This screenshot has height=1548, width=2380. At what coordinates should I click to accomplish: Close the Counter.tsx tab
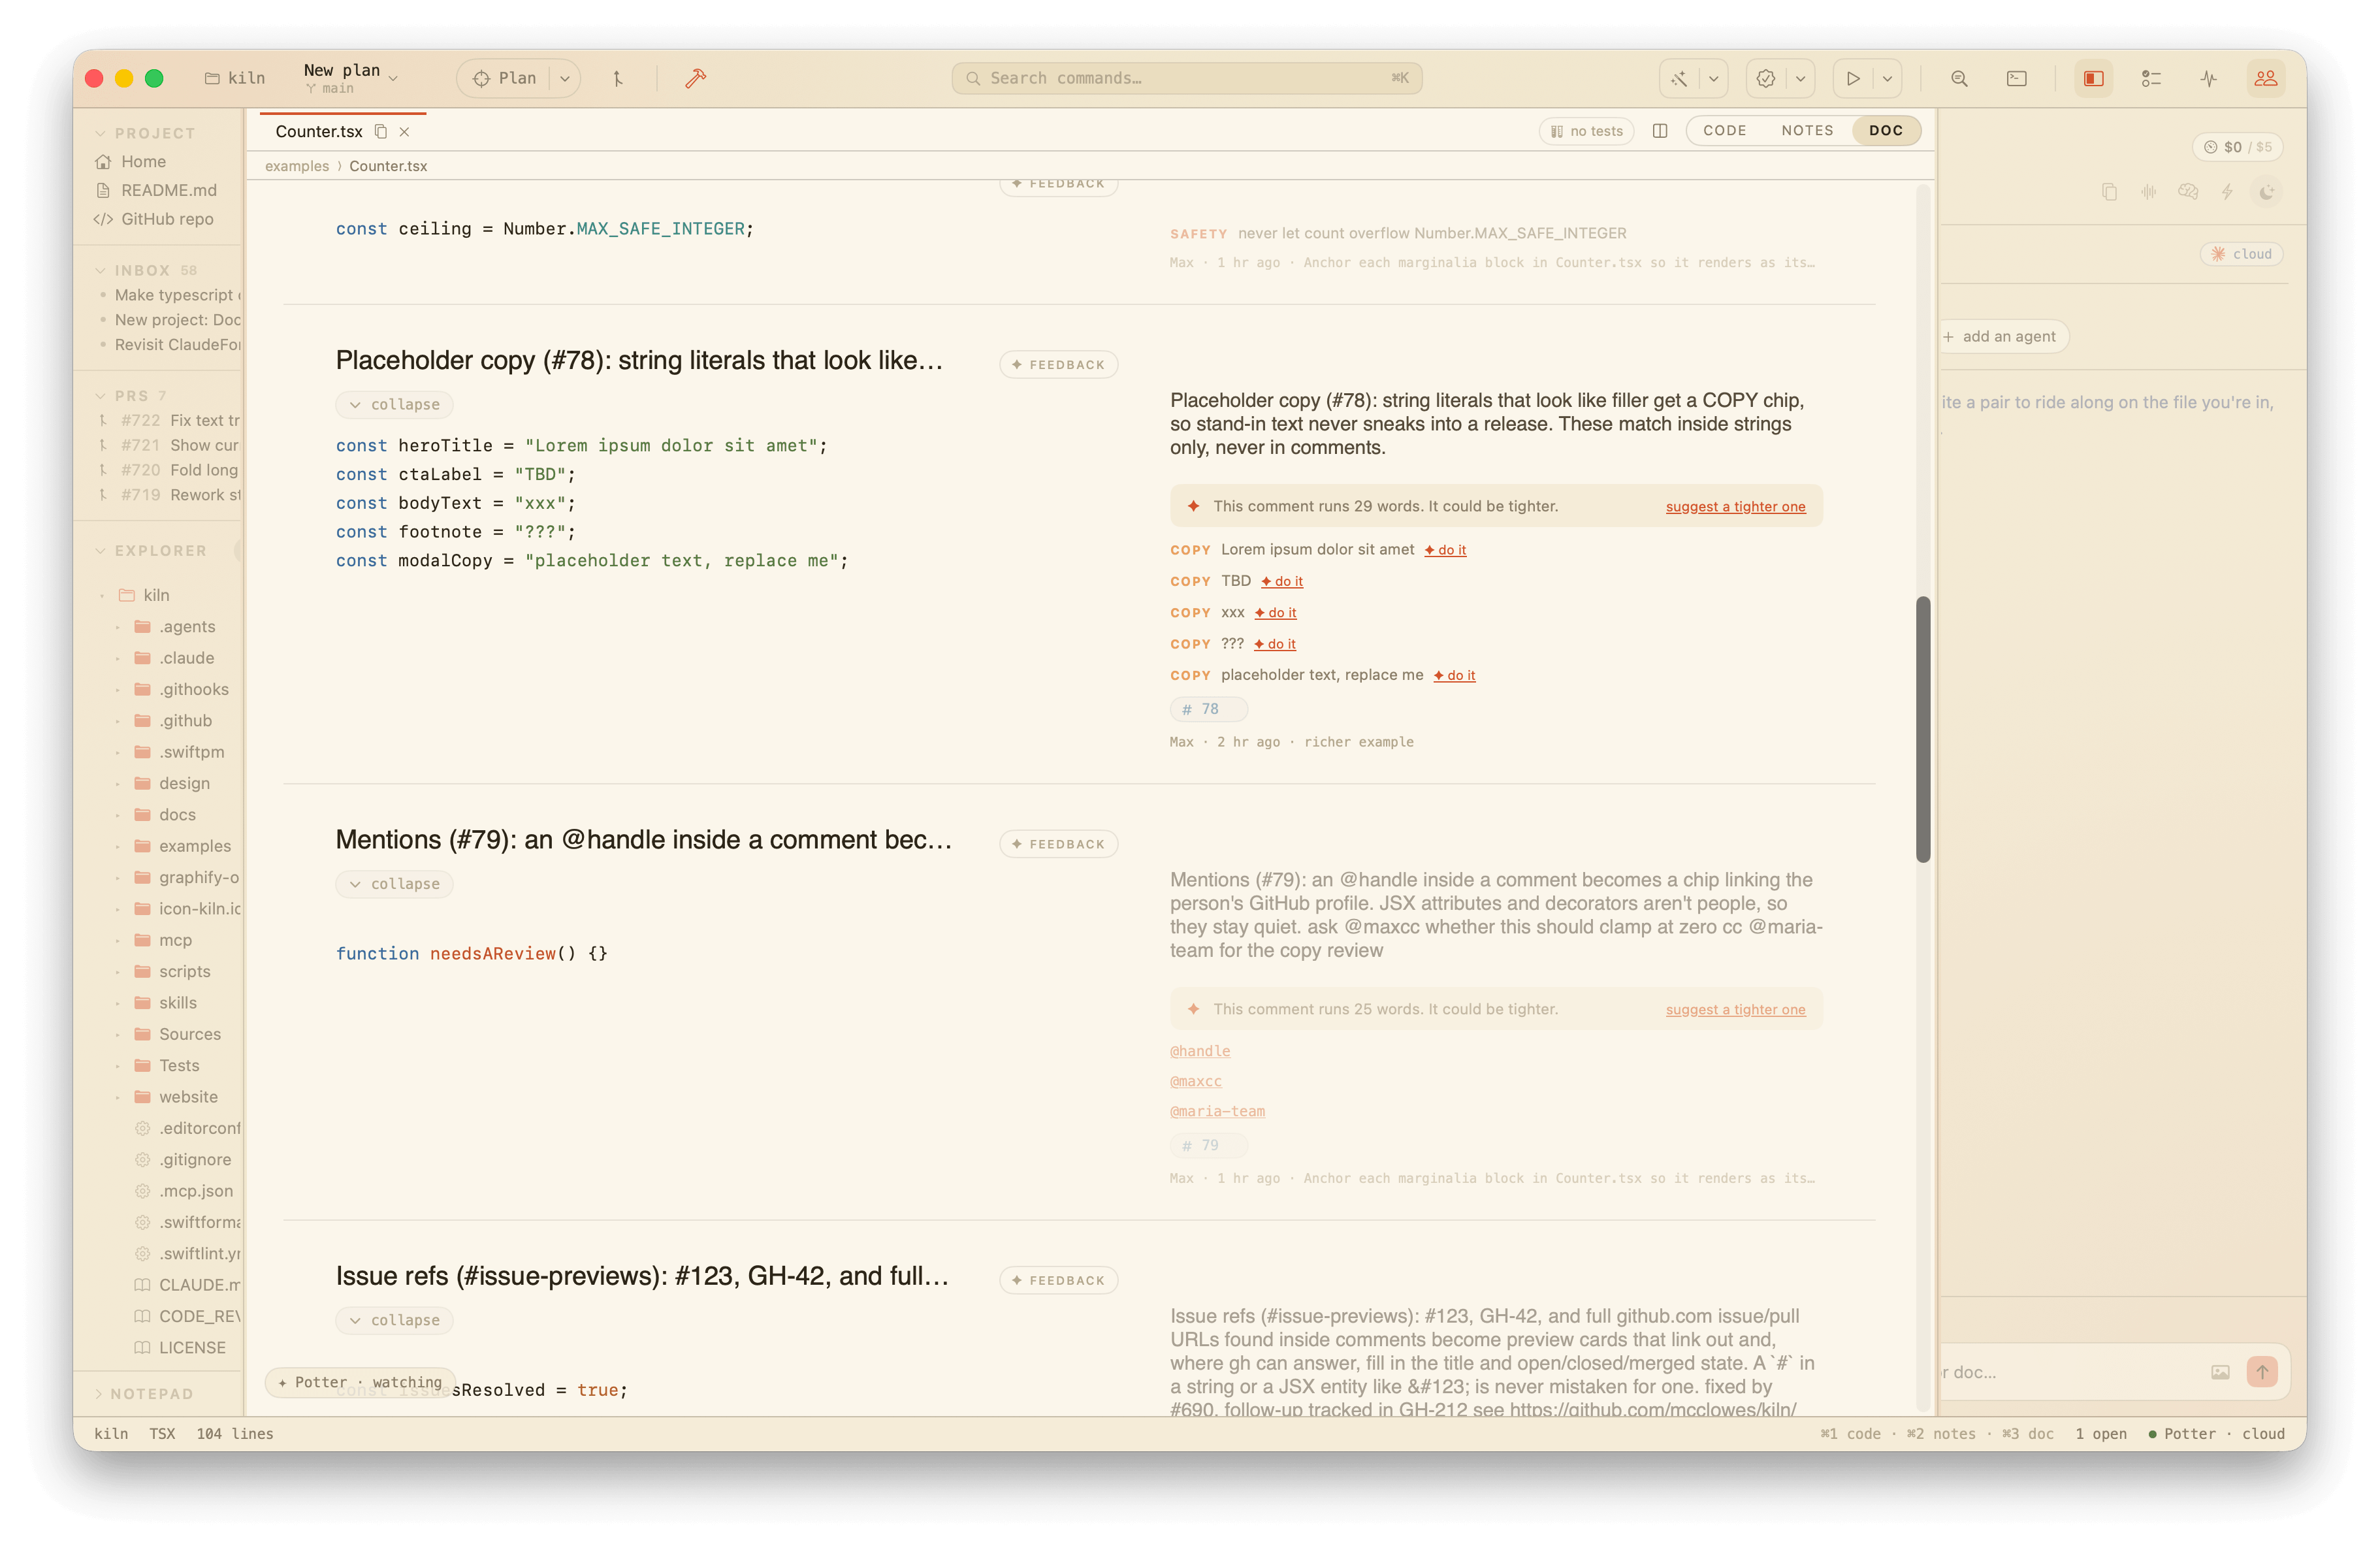pyautogui.click(x=405, y=131)
